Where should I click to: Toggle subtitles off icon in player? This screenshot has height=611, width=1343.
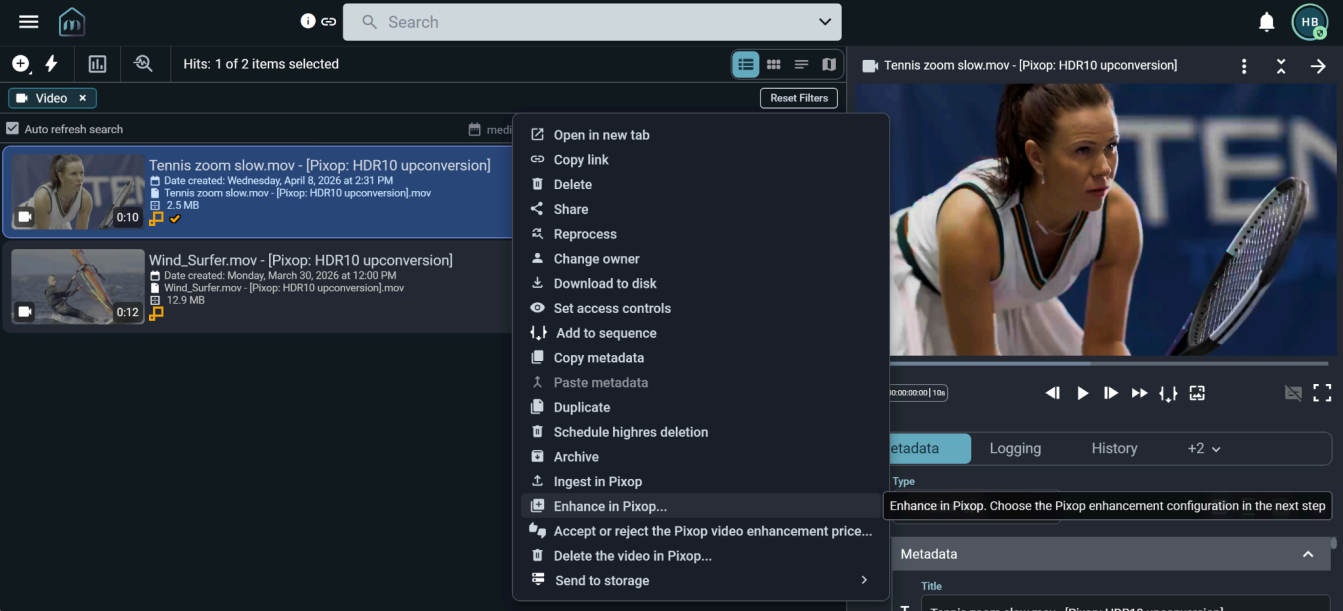tap(1293, 393)
